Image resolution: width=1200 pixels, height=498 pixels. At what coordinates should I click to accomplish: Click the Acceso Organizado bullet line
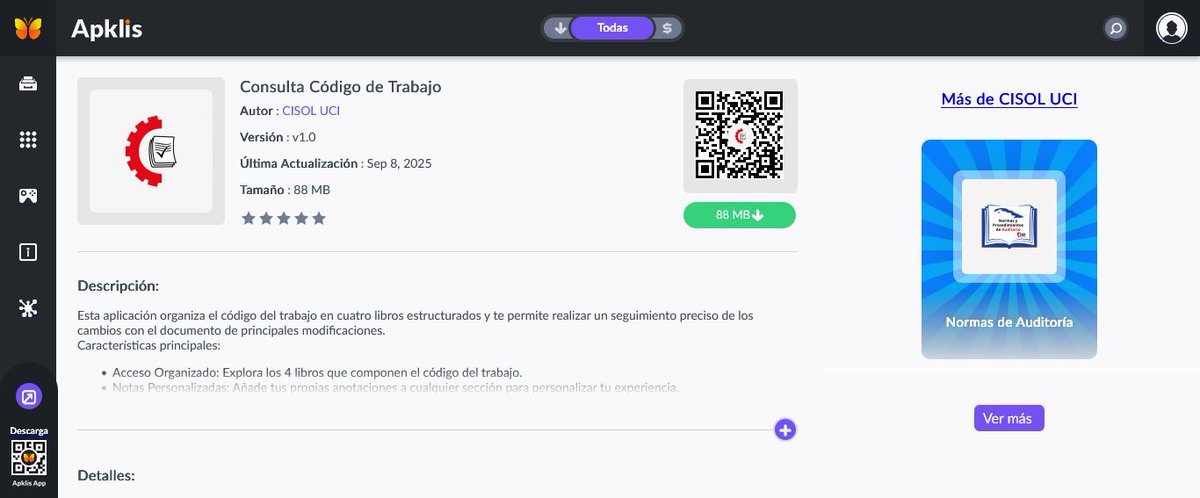[317, 372]
